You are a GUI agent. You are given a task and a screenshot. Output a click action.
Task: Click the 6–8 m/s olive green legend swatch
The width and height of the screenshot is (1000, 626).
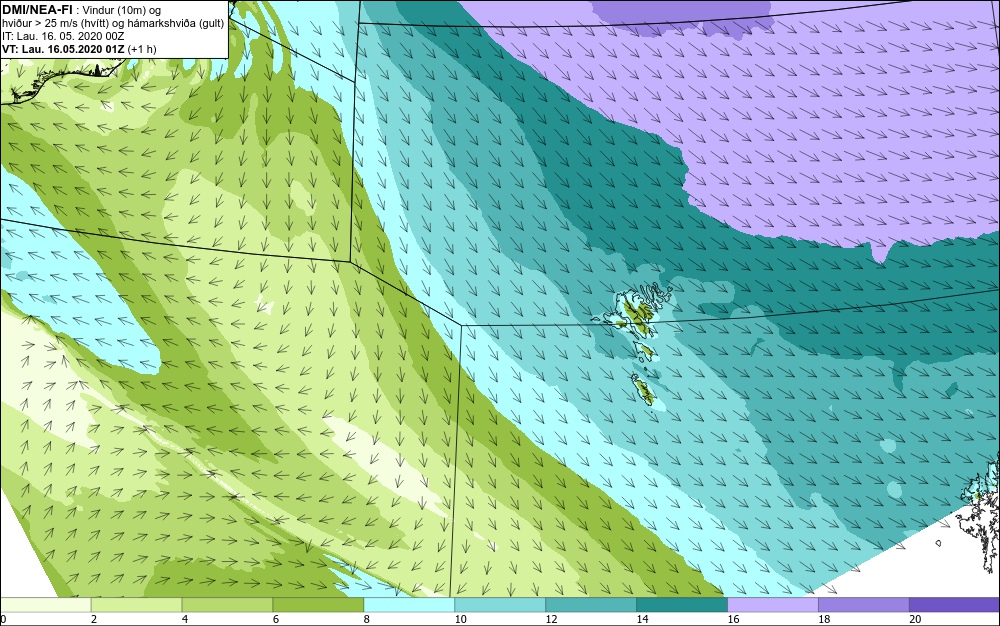coord(318,605)
